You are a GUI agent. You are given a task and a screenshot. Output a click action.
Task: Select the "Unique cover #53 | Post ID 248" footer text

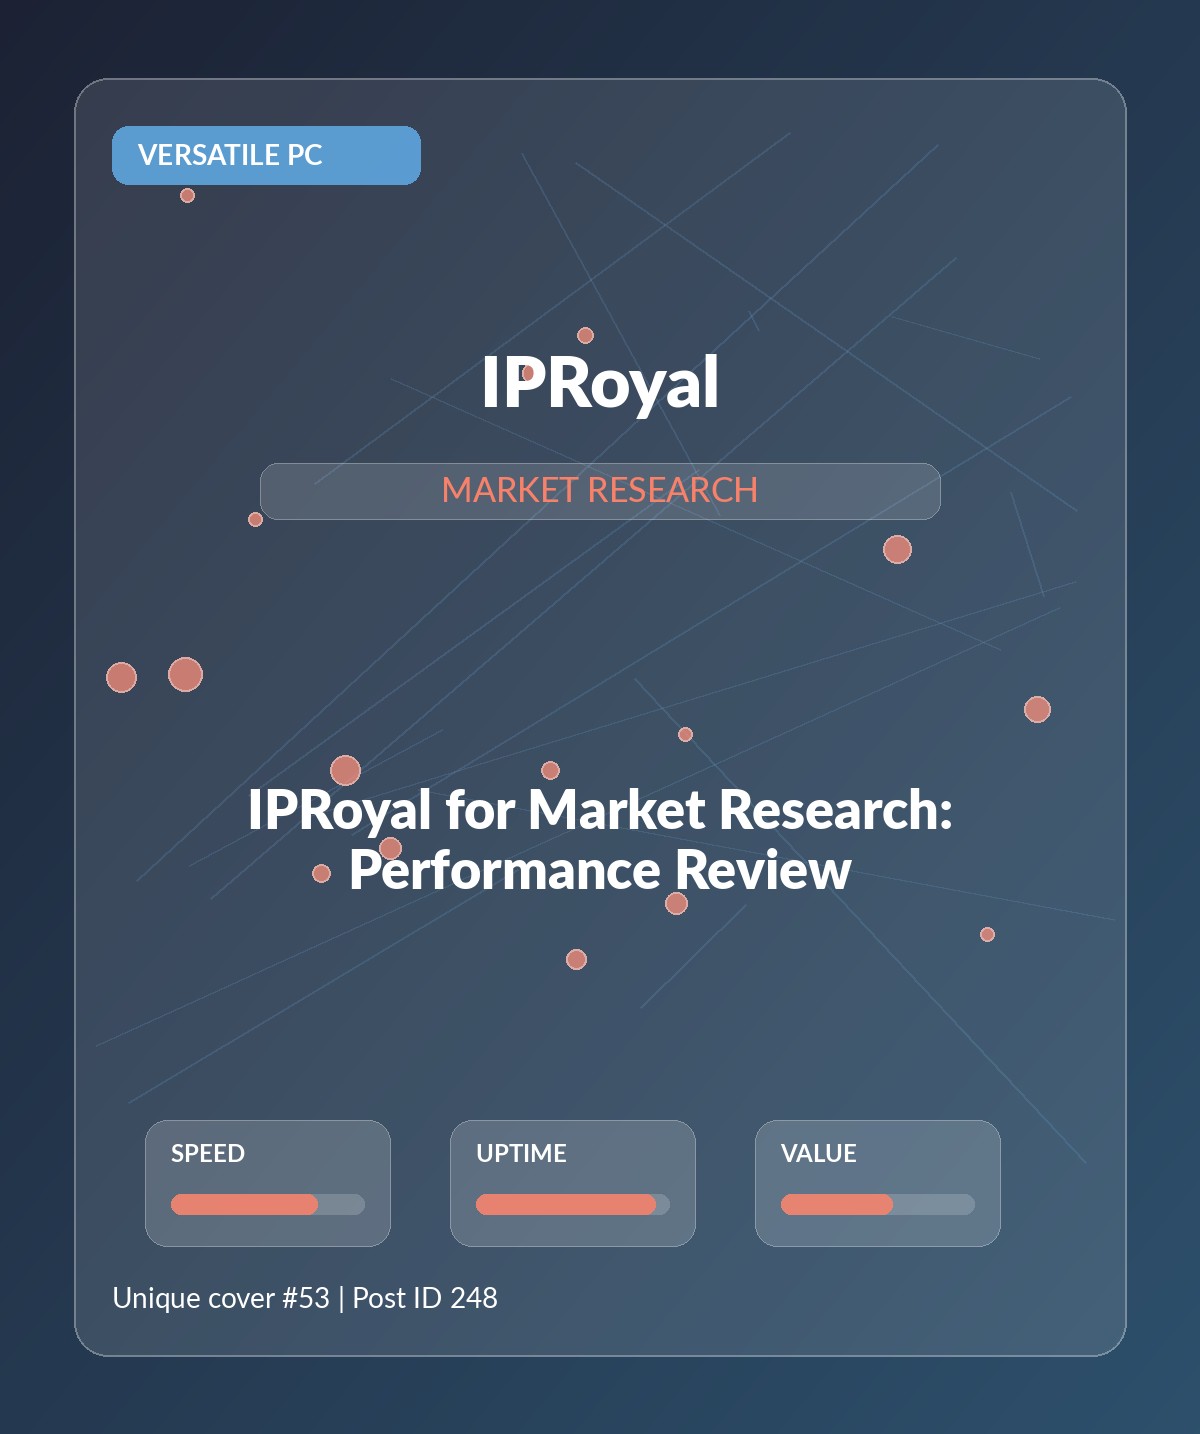[305, 1298]
